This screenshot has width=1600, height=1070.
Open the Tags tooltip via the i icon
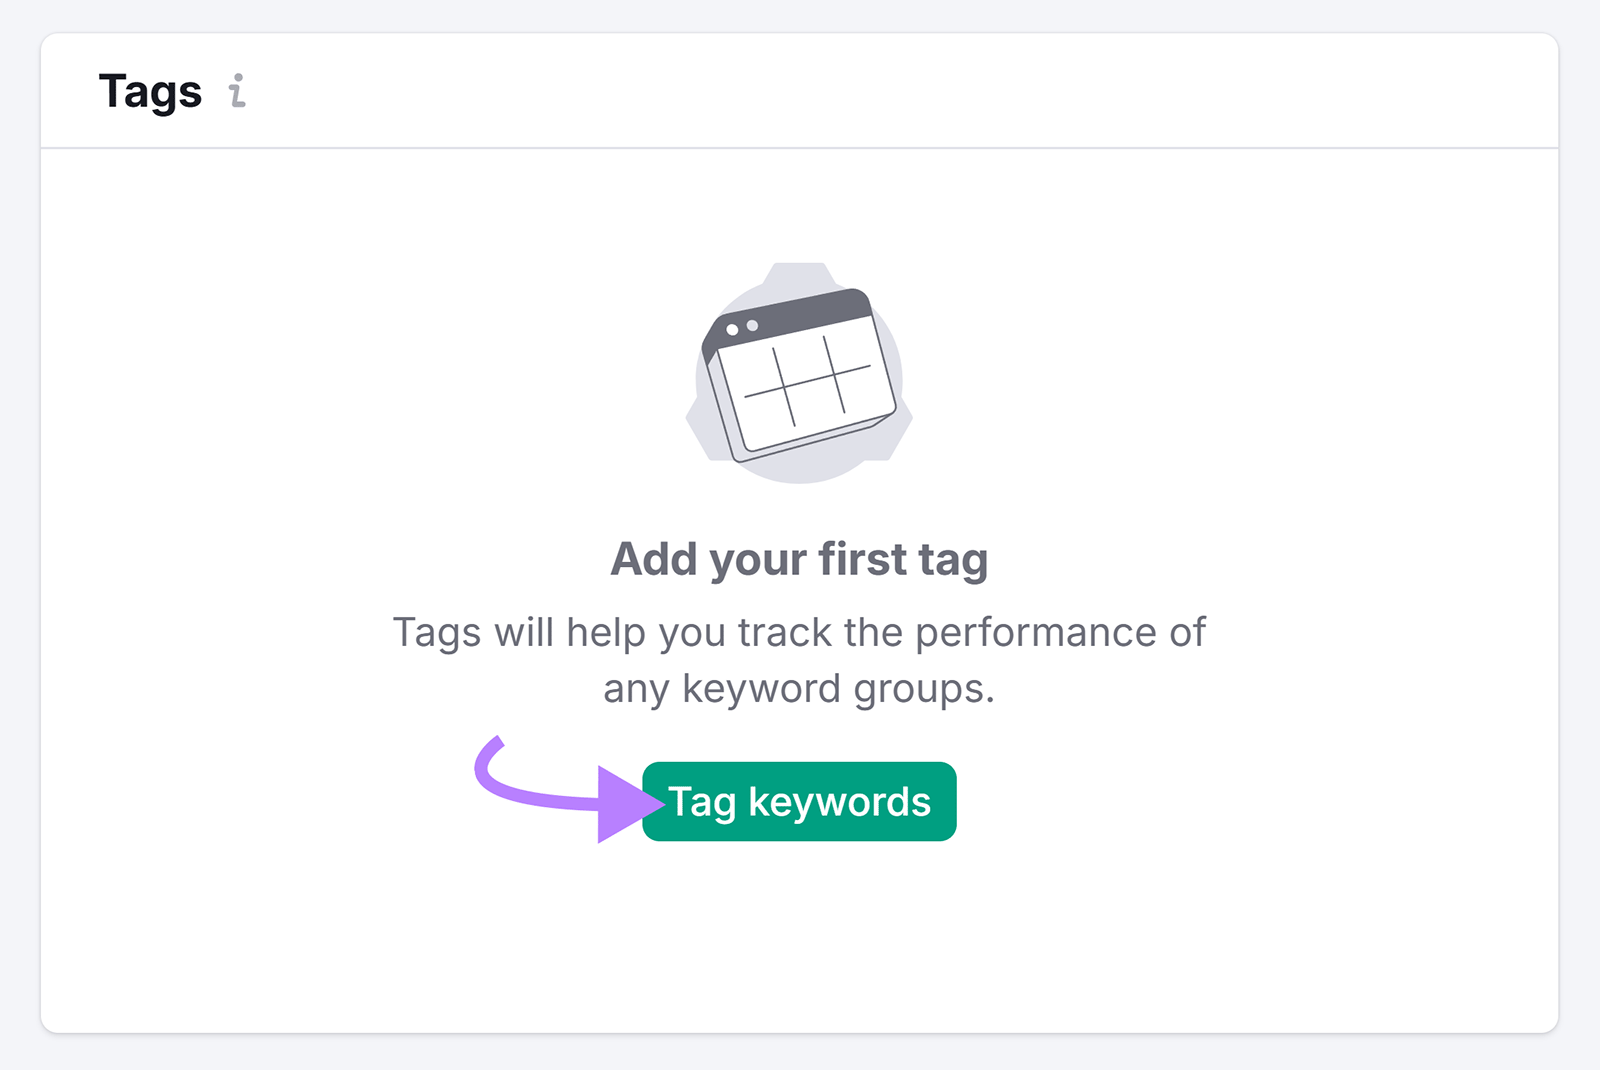[x=236, y=94]
